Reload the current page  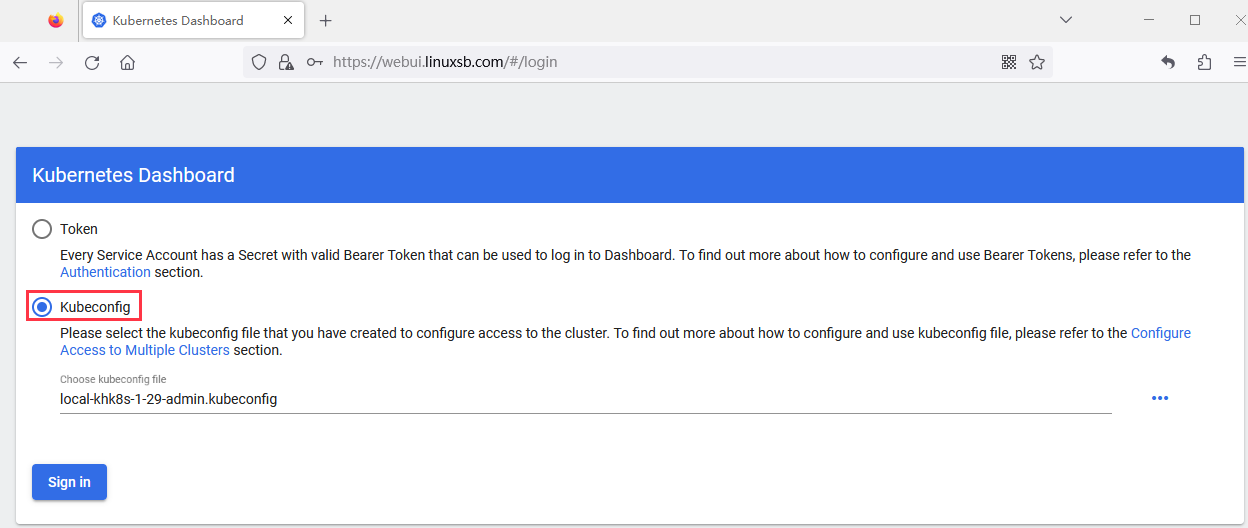(x=92, y=62)
